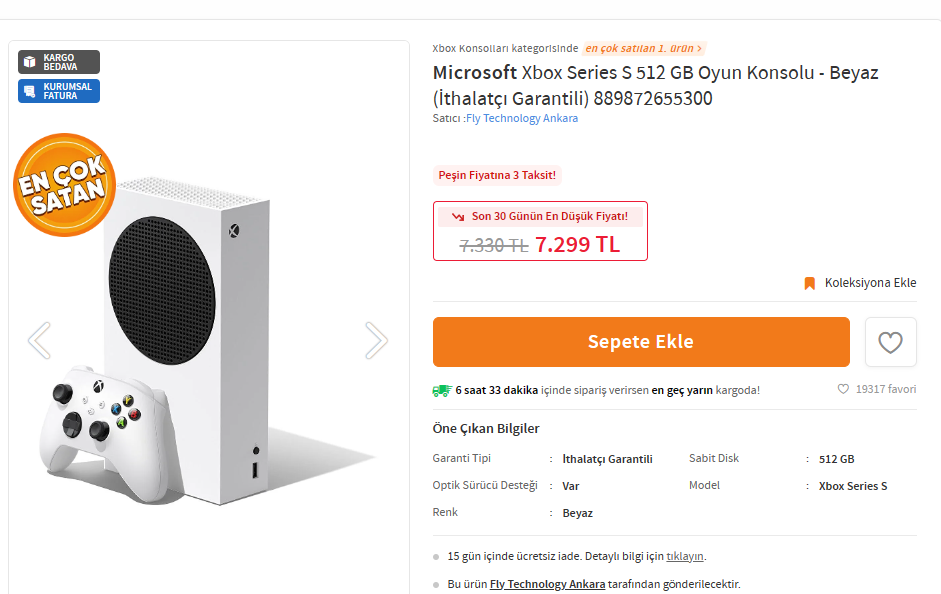Screen dimensions: 941x594
Task: Click the Peşin Fiyatına 3 Taksit label
Action: [498, 175]
